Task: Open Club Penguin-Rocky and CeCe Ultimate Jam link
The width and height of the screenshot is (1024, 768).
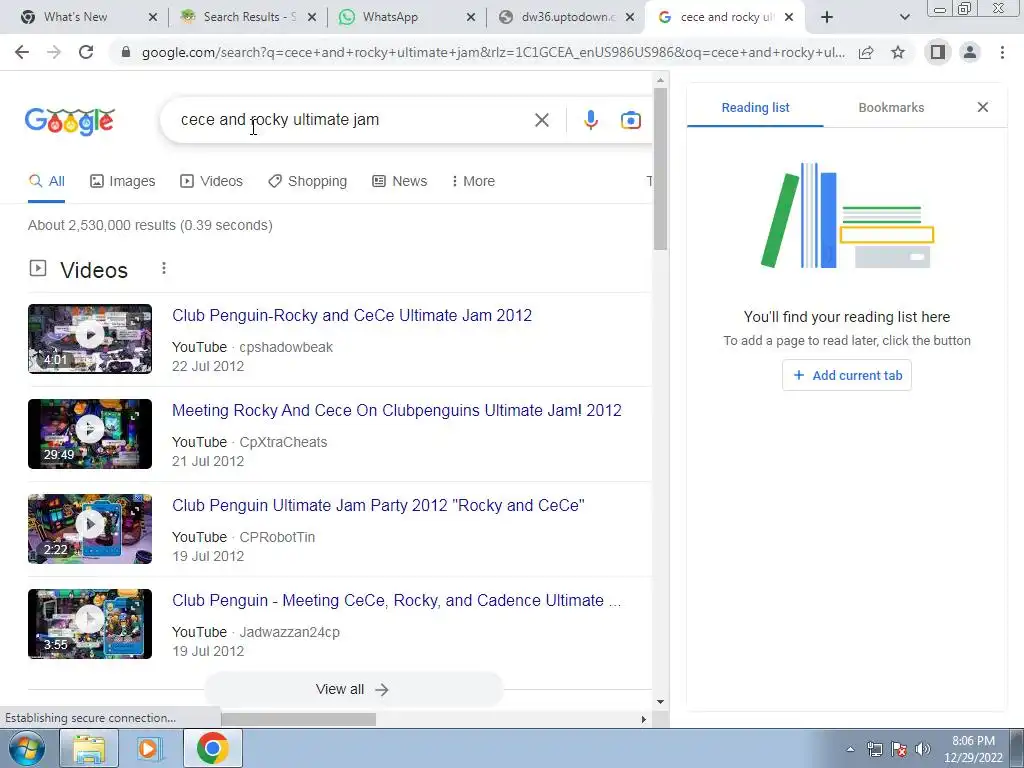Action: click(x=352, y=315)
